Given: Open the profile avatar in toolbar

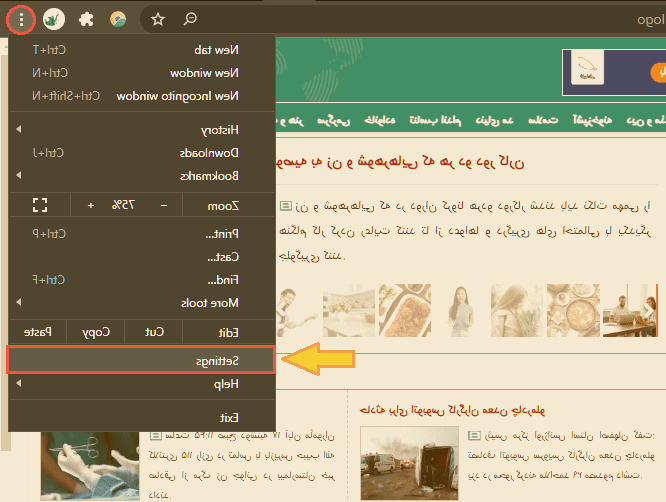Looking at the screenshot, I should [x=118, y=18].
